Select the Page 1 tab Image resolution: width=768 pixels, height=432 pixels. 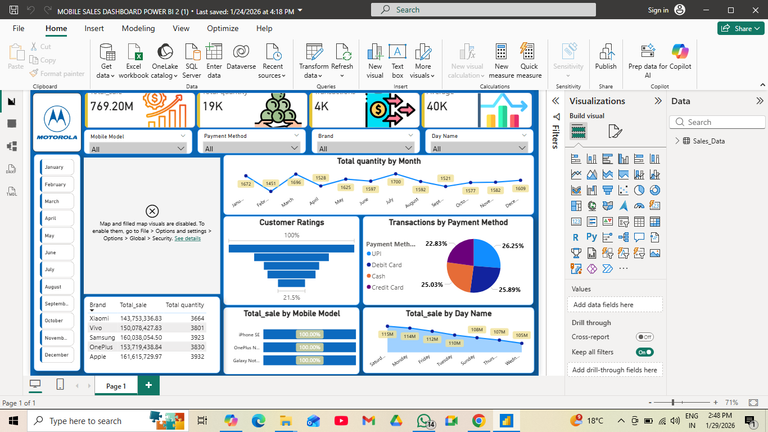[x=116, y=386]
